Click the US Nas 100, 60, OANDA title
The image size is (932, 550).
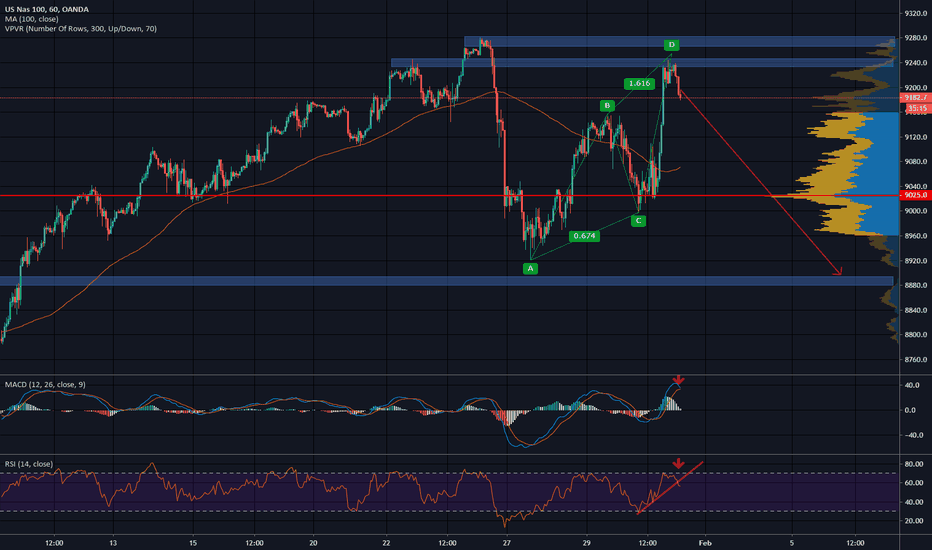tap(46, 10)
